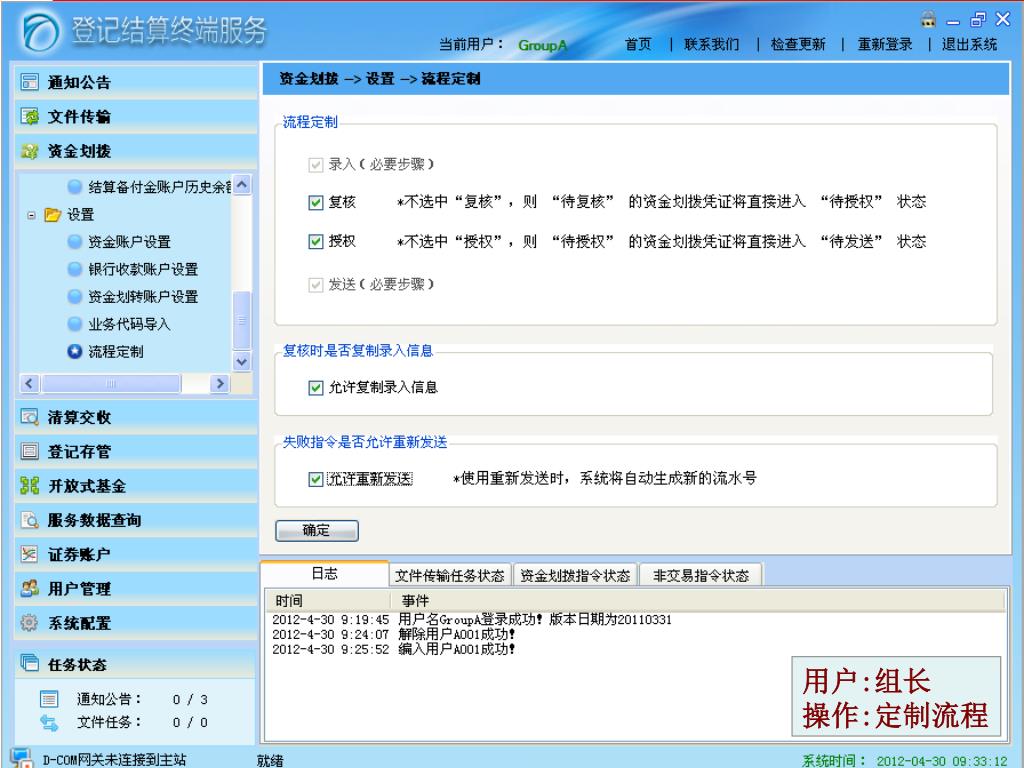Click the 清算交收 sidebar icon
This screenshot has height=768, width=1024.
[29, 417]
